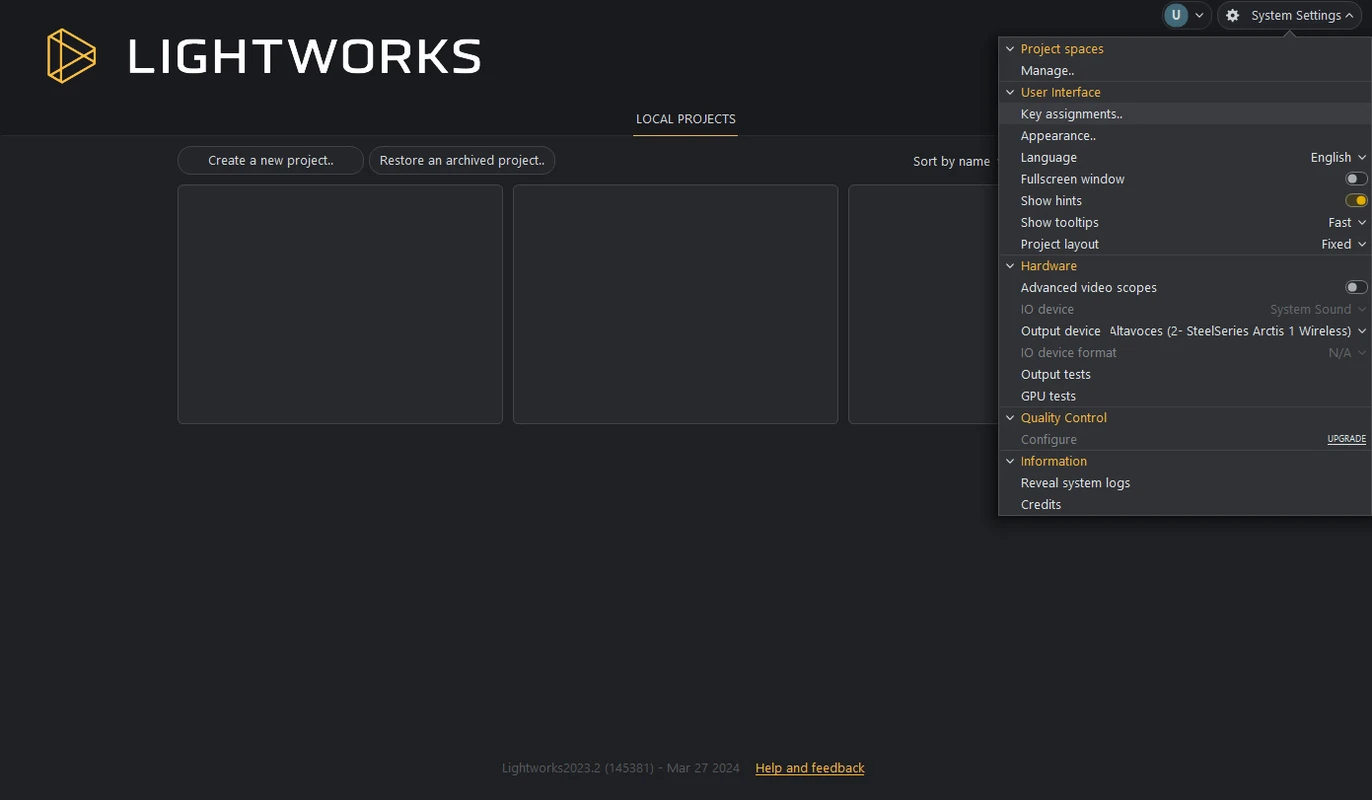Toggle Fullscreen window switch
1372x800 pixels.
coord(1356,179)
